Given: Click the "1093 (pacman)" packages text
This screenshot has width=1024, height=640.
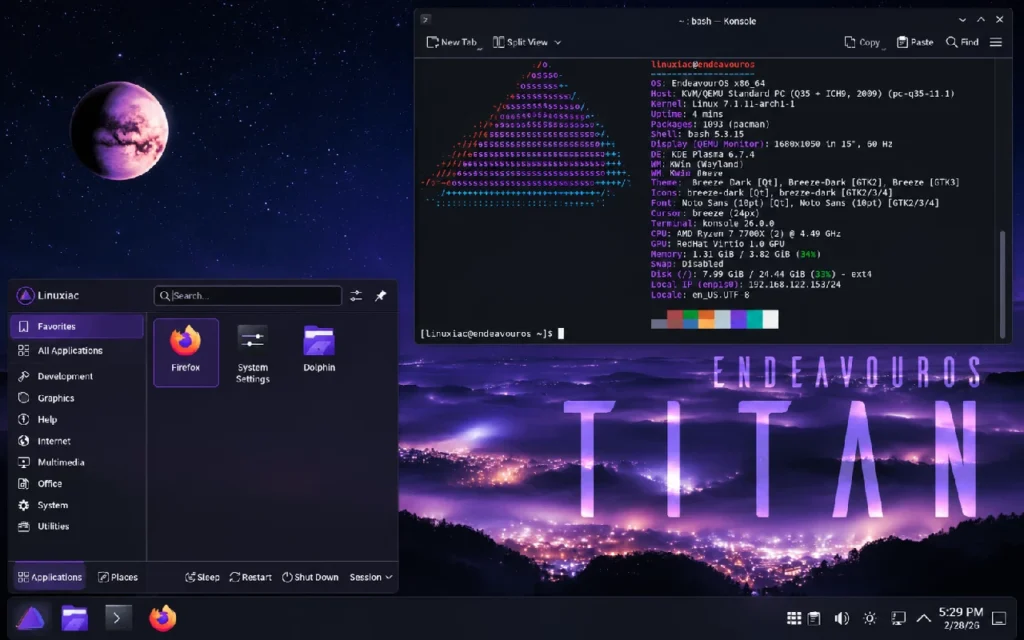Looking at the screenshot, I should 736,124.
